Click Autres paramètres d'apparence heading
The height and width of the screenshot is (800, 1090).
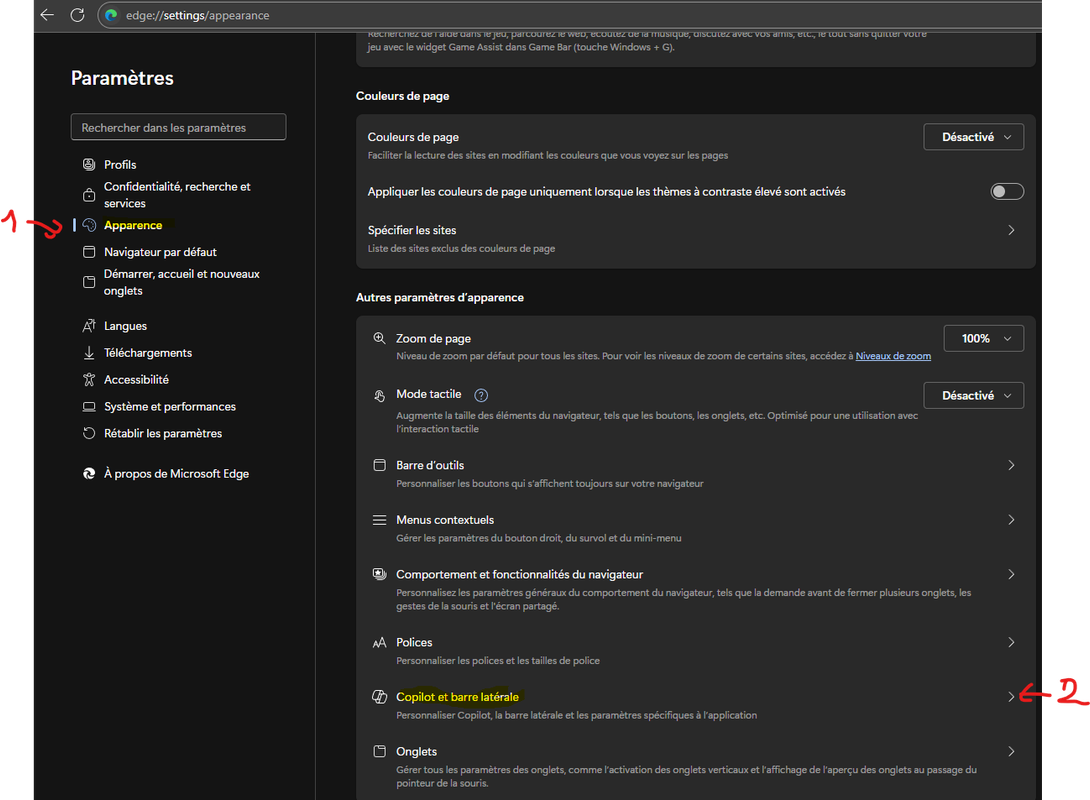point(440,297)
